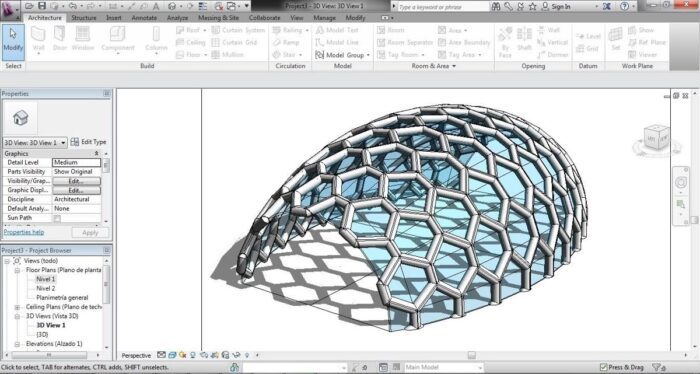700x374 pixels.
Task: Expand the Room & Area panel dropdown
Action: (454, 66)
